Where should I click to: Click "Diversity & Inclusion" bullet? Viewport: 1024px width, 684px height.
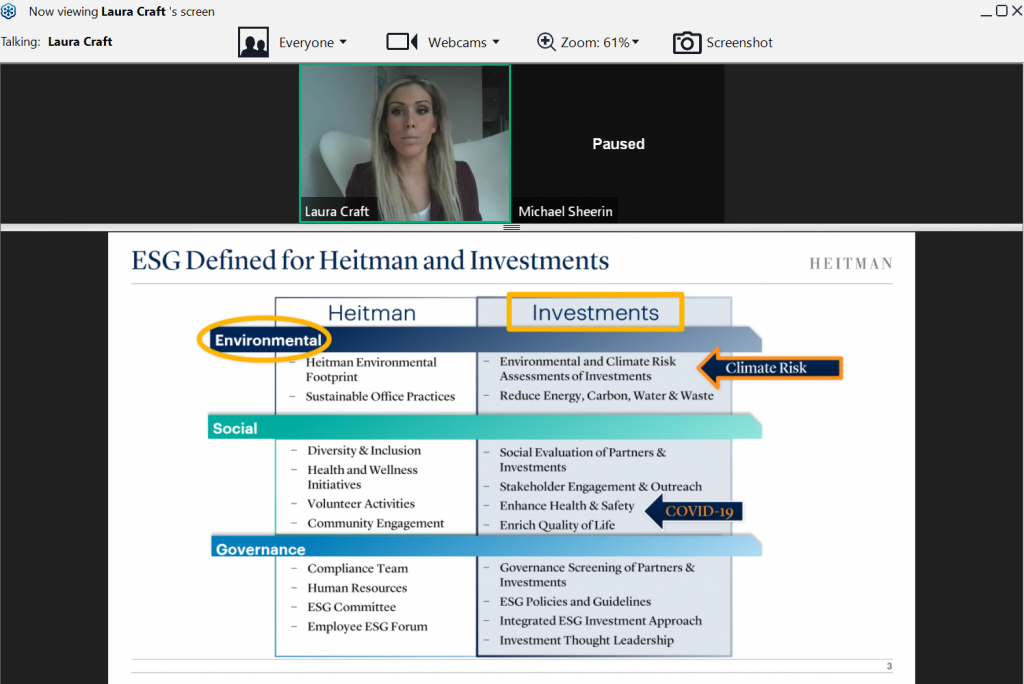pyautogui.click(x=364, y=451)
